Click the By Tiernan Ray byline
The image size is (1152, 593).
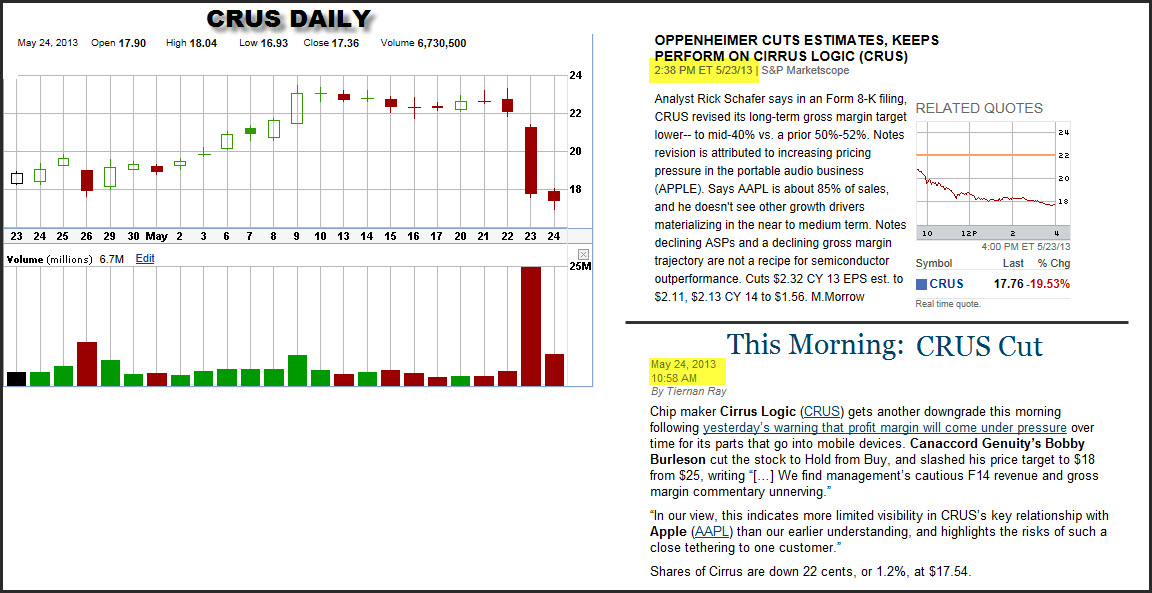pos(688,392)
